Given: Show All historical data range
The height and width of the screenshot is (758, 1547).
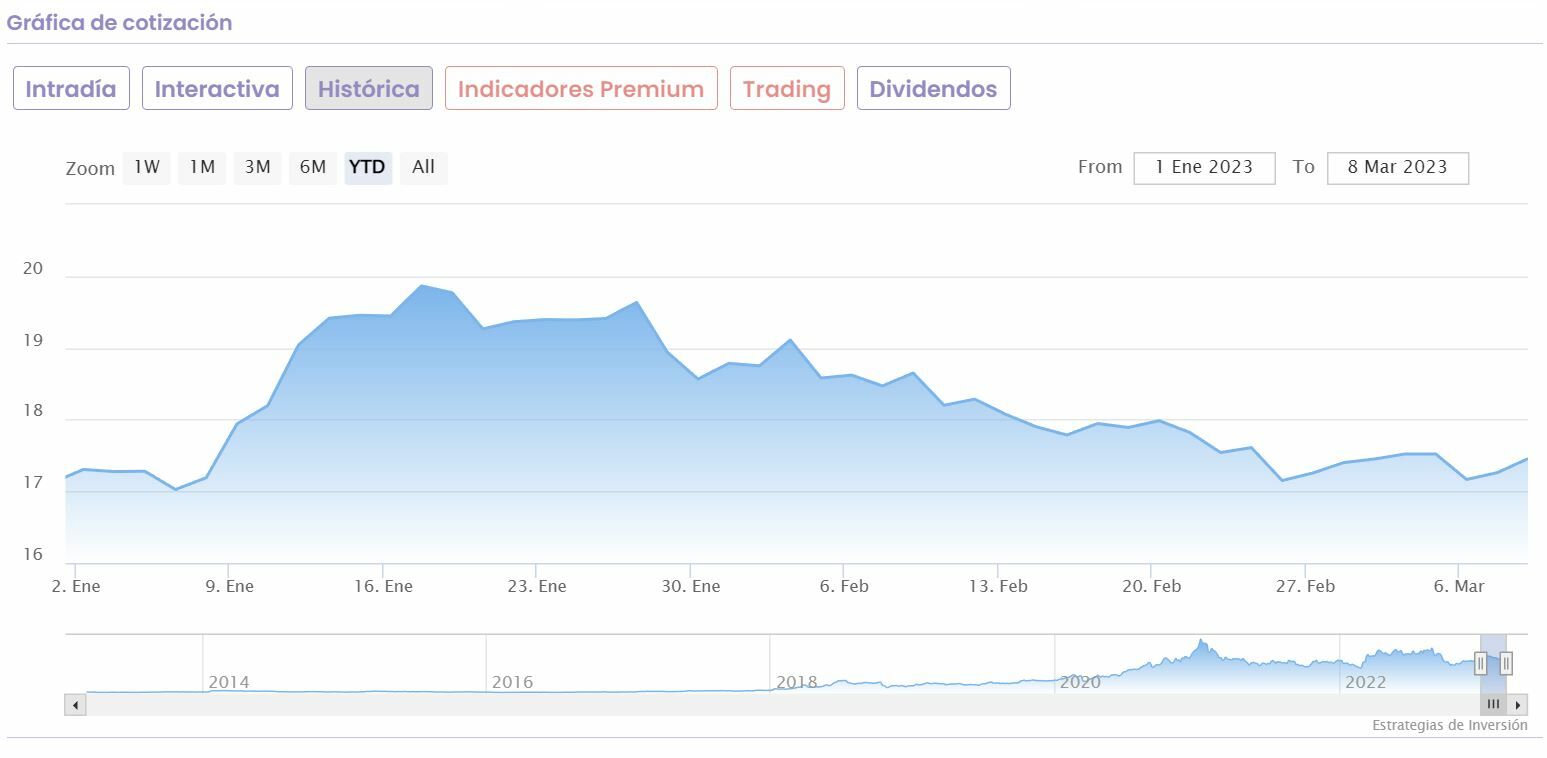Looking at the screenshot, I should 424,168.
